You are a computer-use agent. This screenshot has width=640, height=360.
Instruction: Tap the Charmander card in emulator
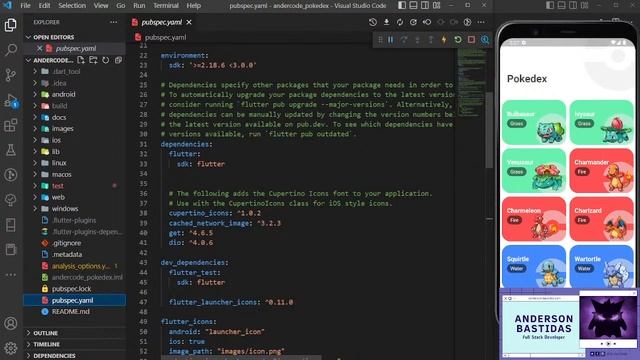click(x=601, y=171)
